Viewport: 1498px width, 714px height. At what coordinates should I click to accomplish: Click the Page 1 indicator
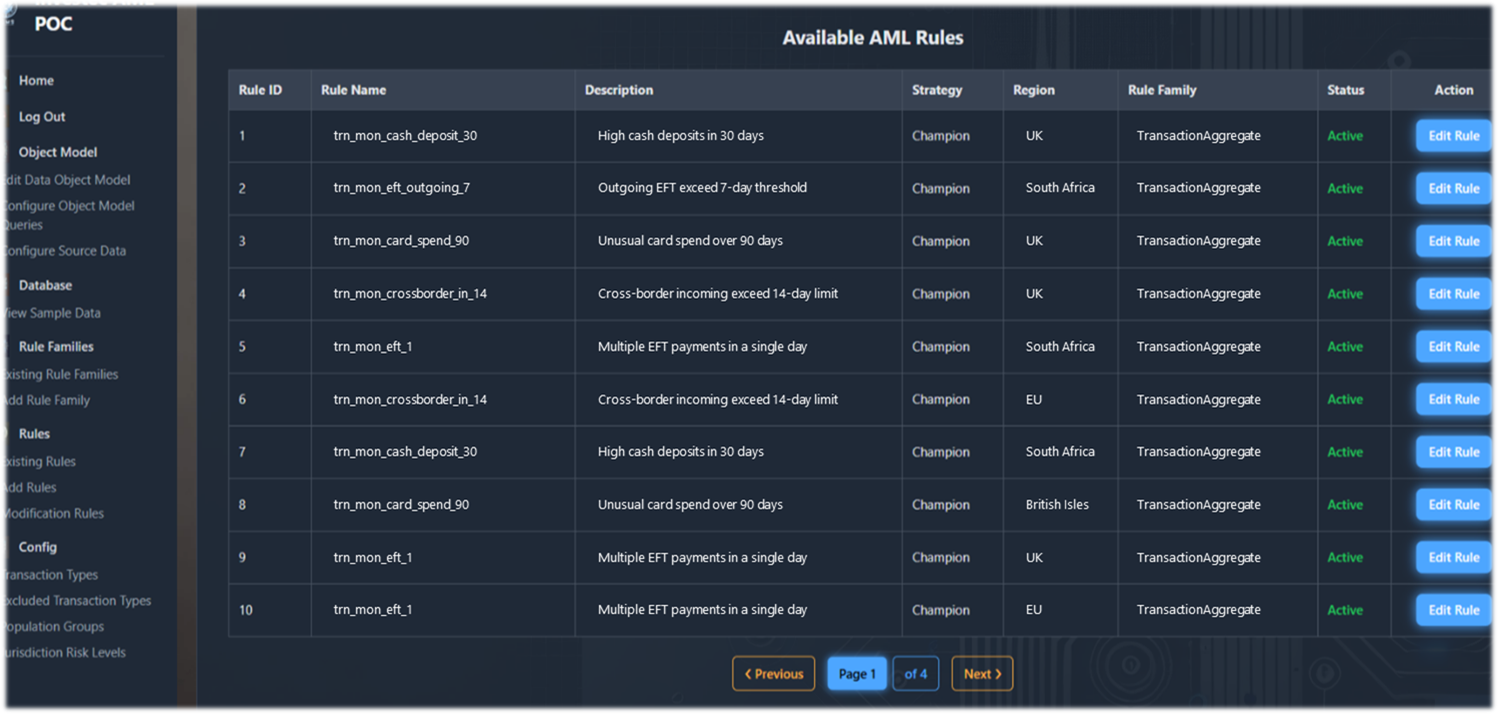(x=856, y=674)
